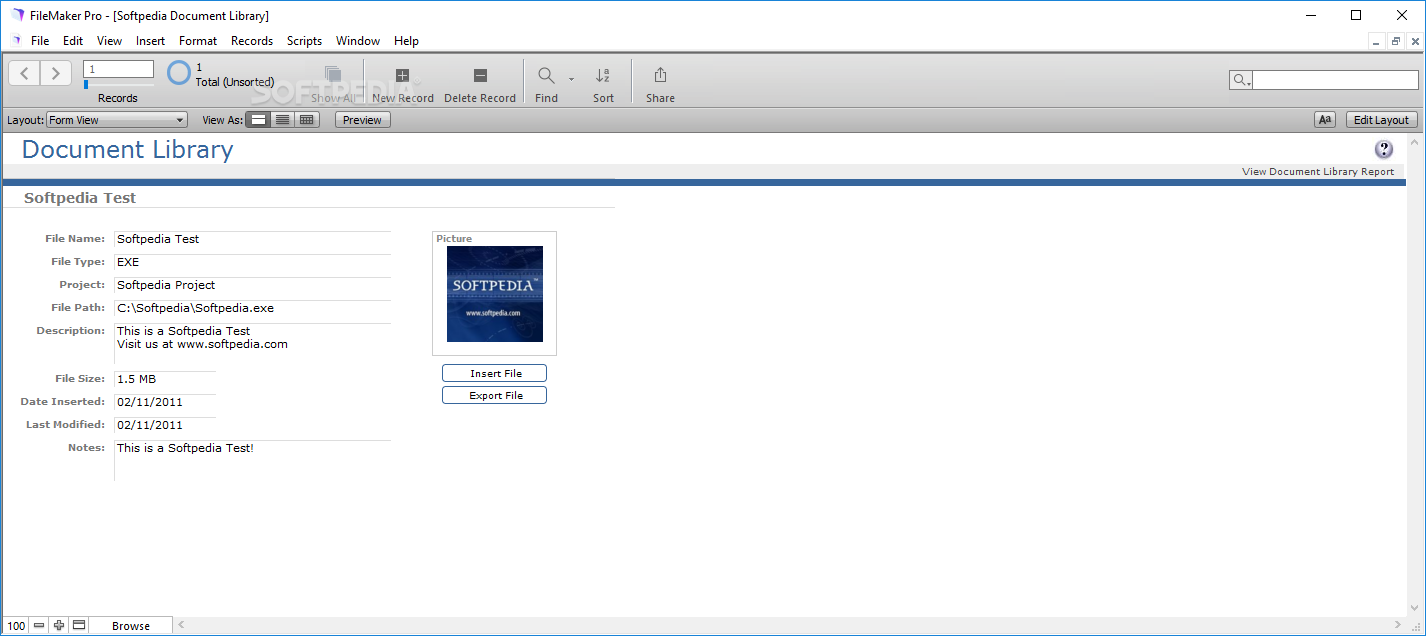Viewport: 1426px width, 636px height.
Task: Click the Softpedia Test record heading
Action: tap(80, 198)
